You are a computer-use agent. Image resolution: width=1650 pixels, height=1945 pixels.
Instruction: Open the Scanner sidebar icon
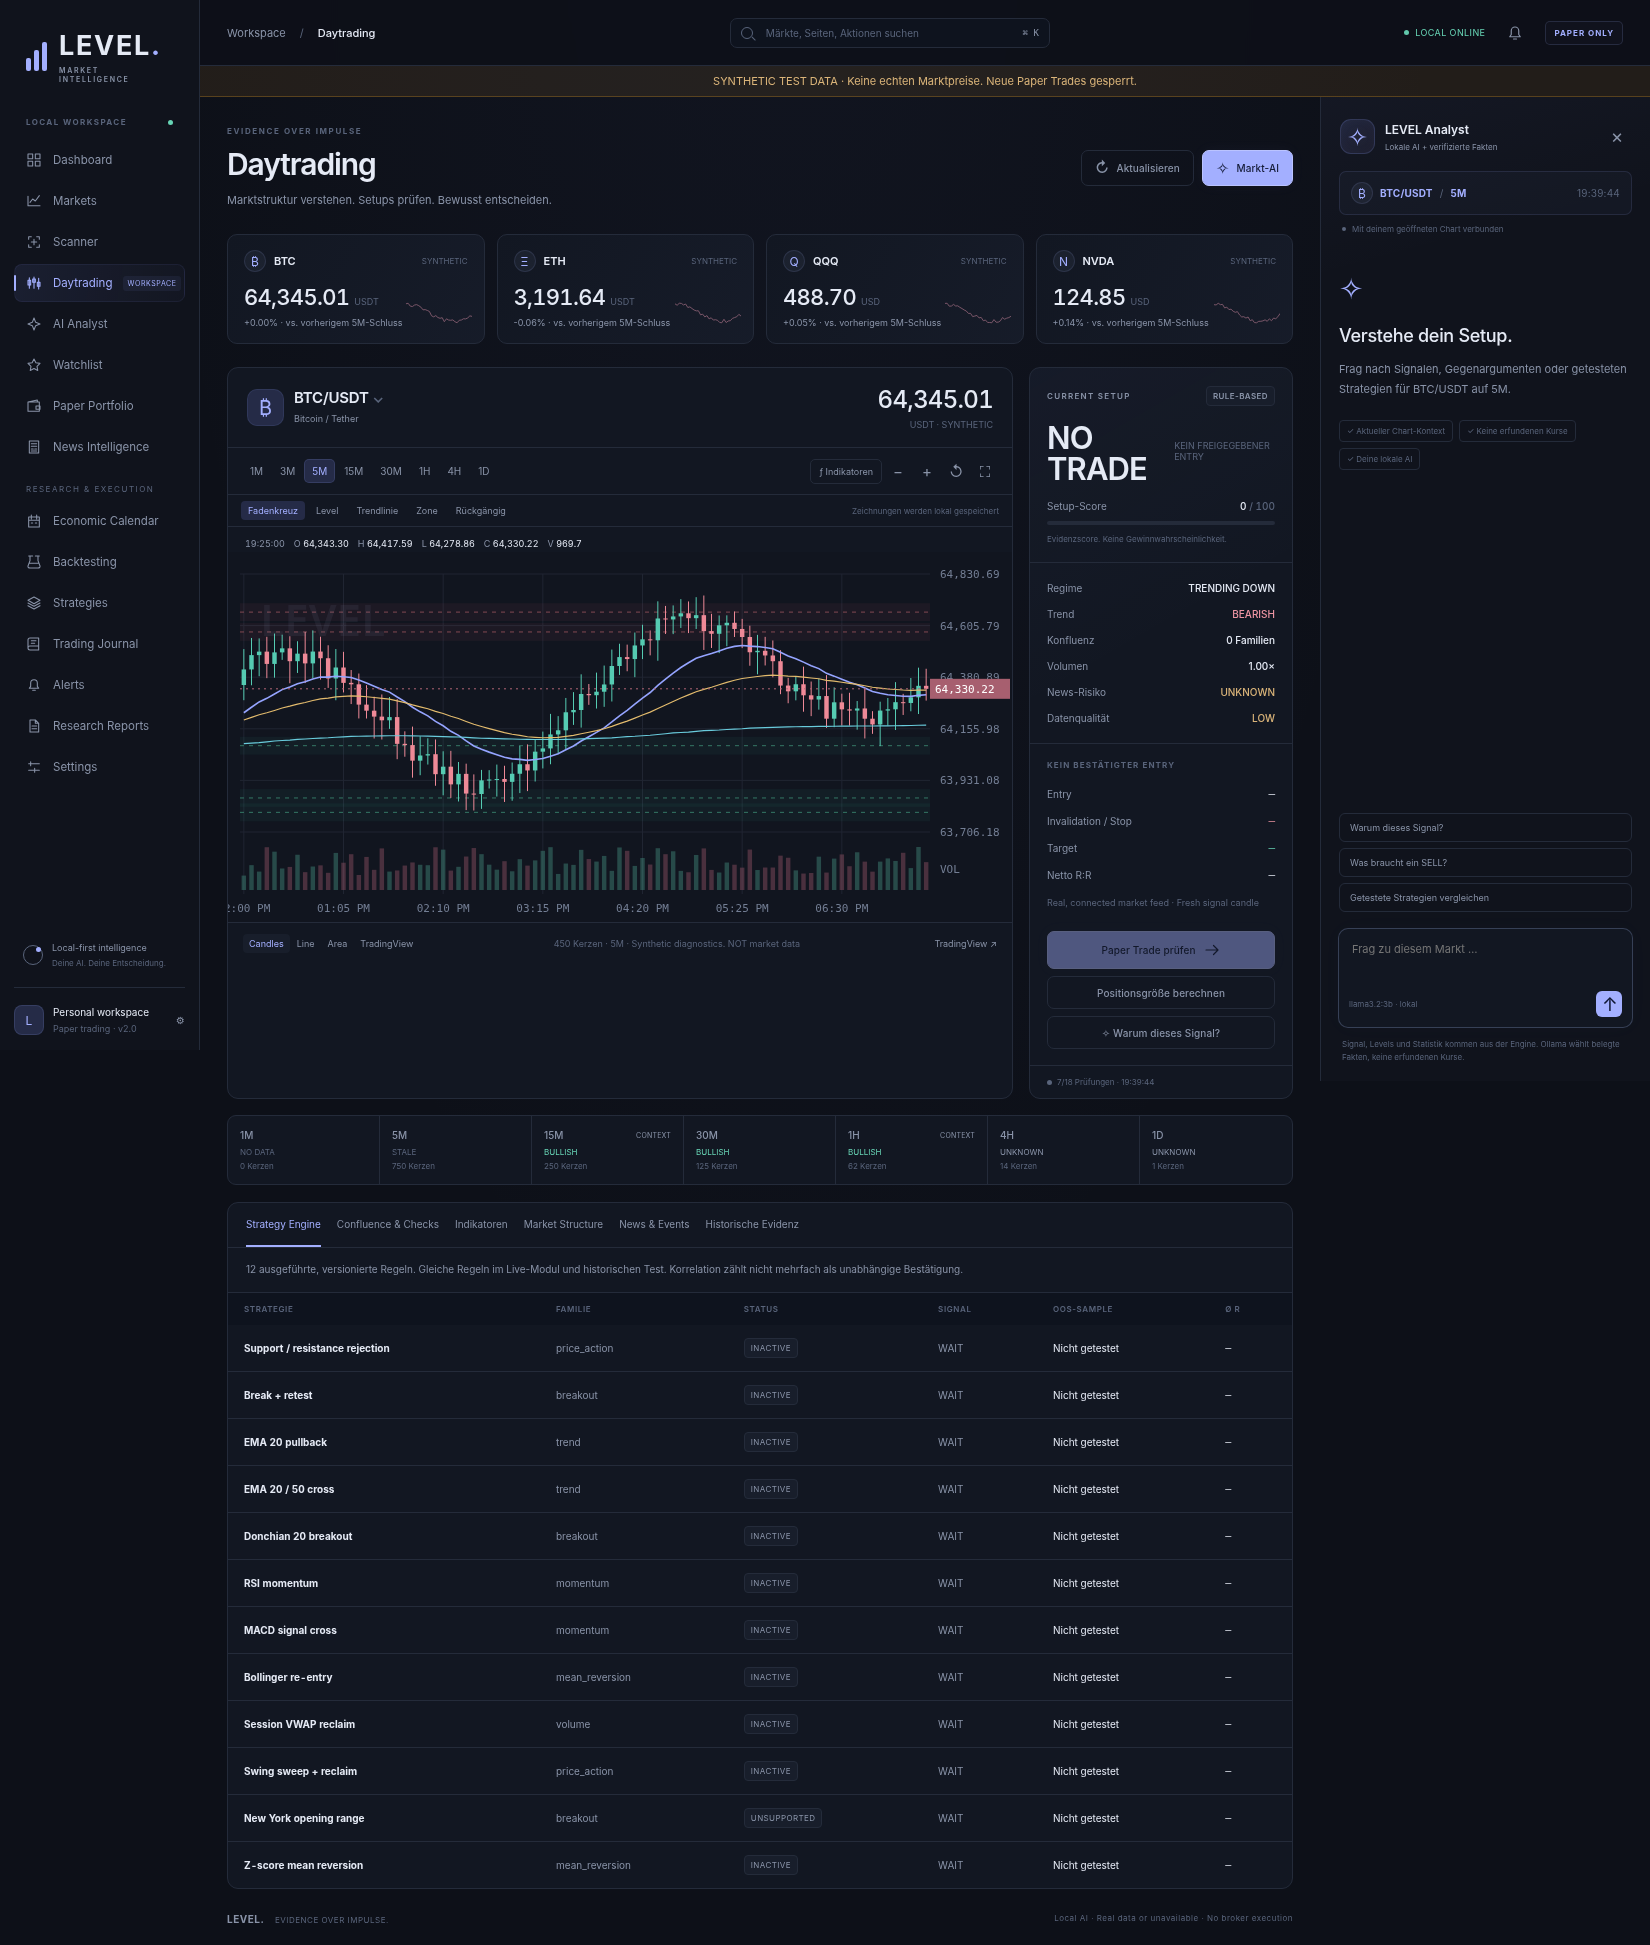coord(34,242)
